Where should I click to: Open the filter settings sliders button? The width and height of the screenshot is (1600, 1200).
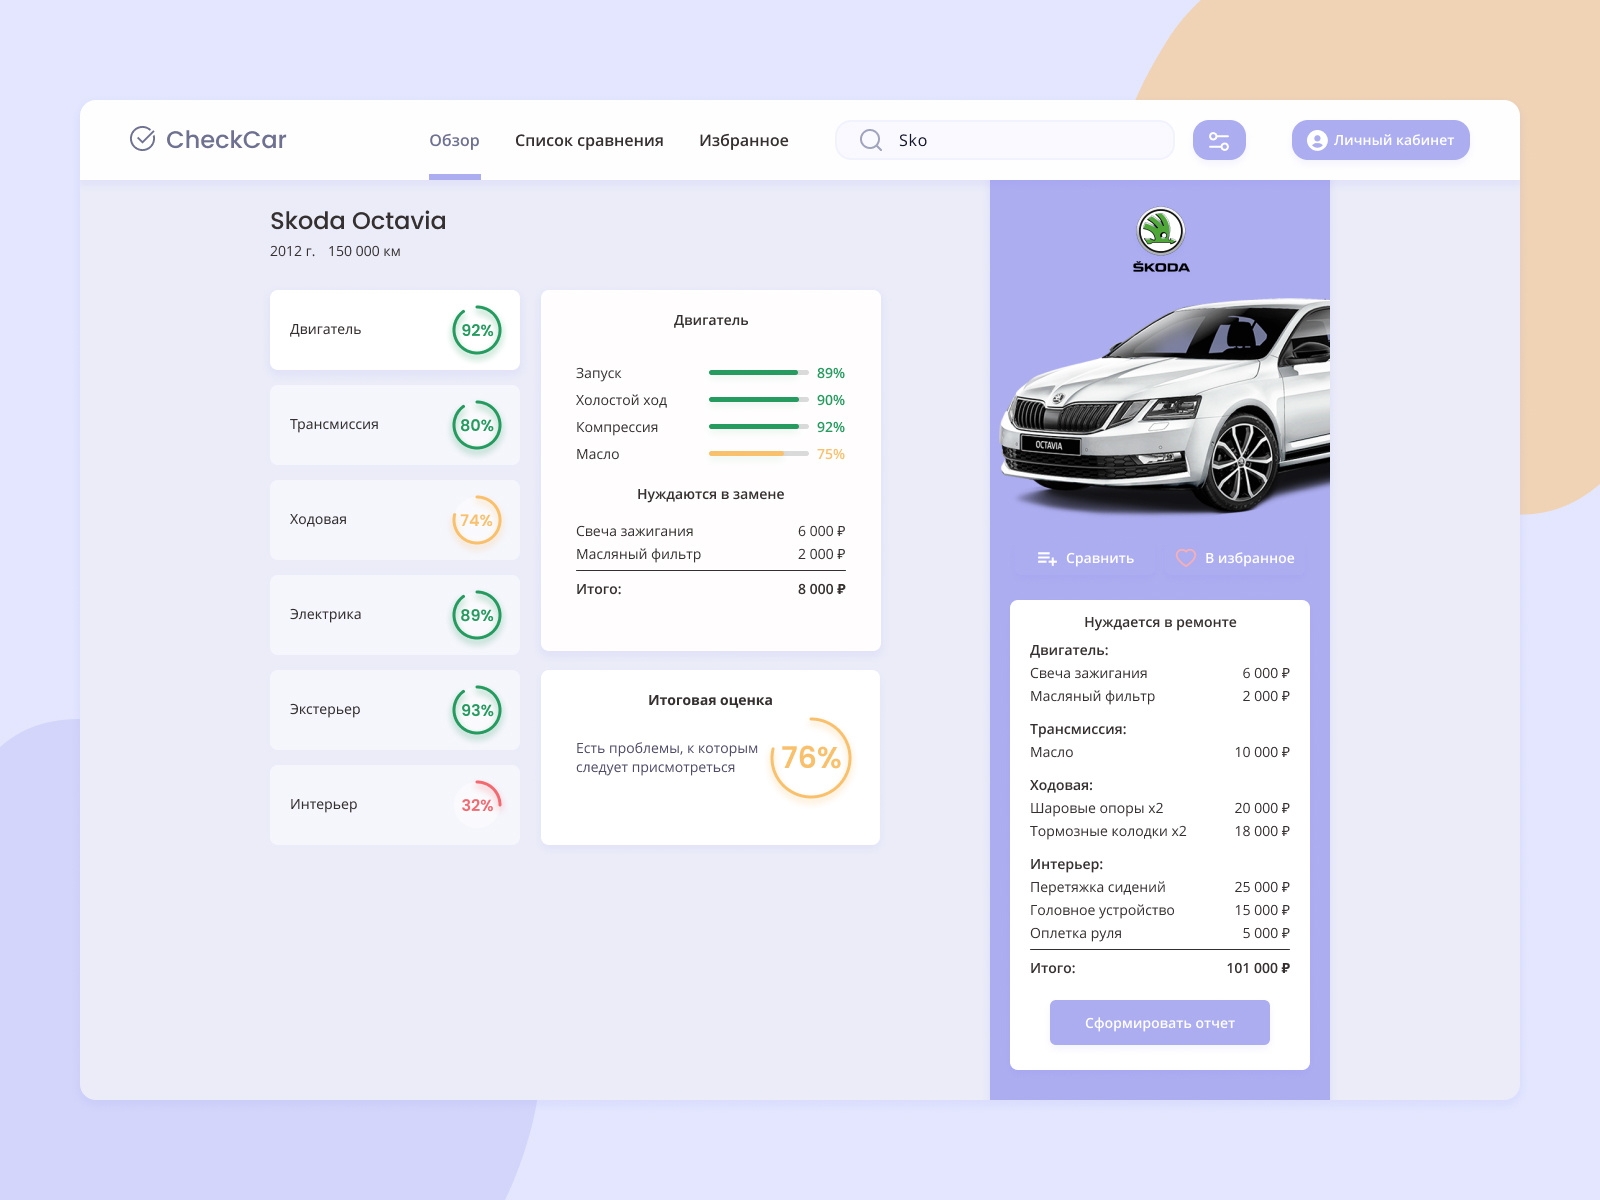coord(1219,140)
